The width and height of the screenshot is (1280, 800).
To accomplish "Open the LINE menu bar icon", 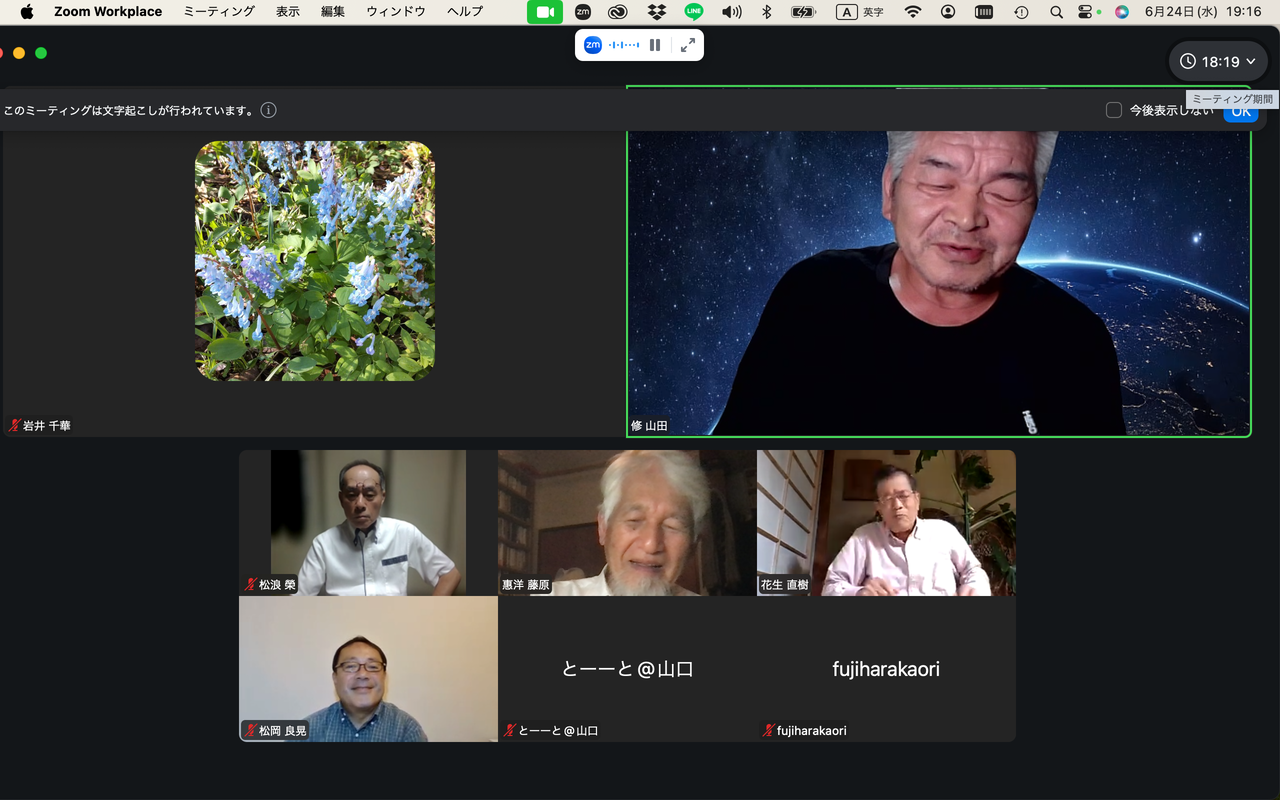I will [694, 12].
